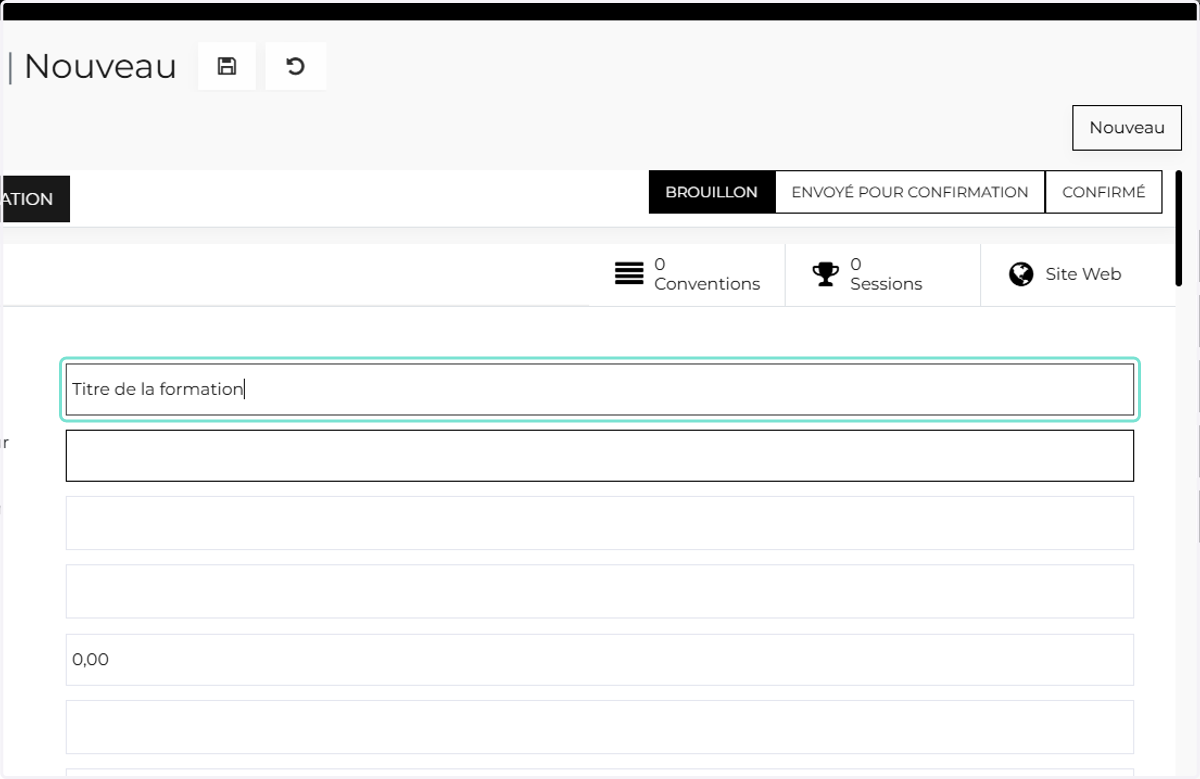Screen dimensions: 1200x779
Task: Click the Nouveau breadcrumb title text
Action: coord(100,67)
